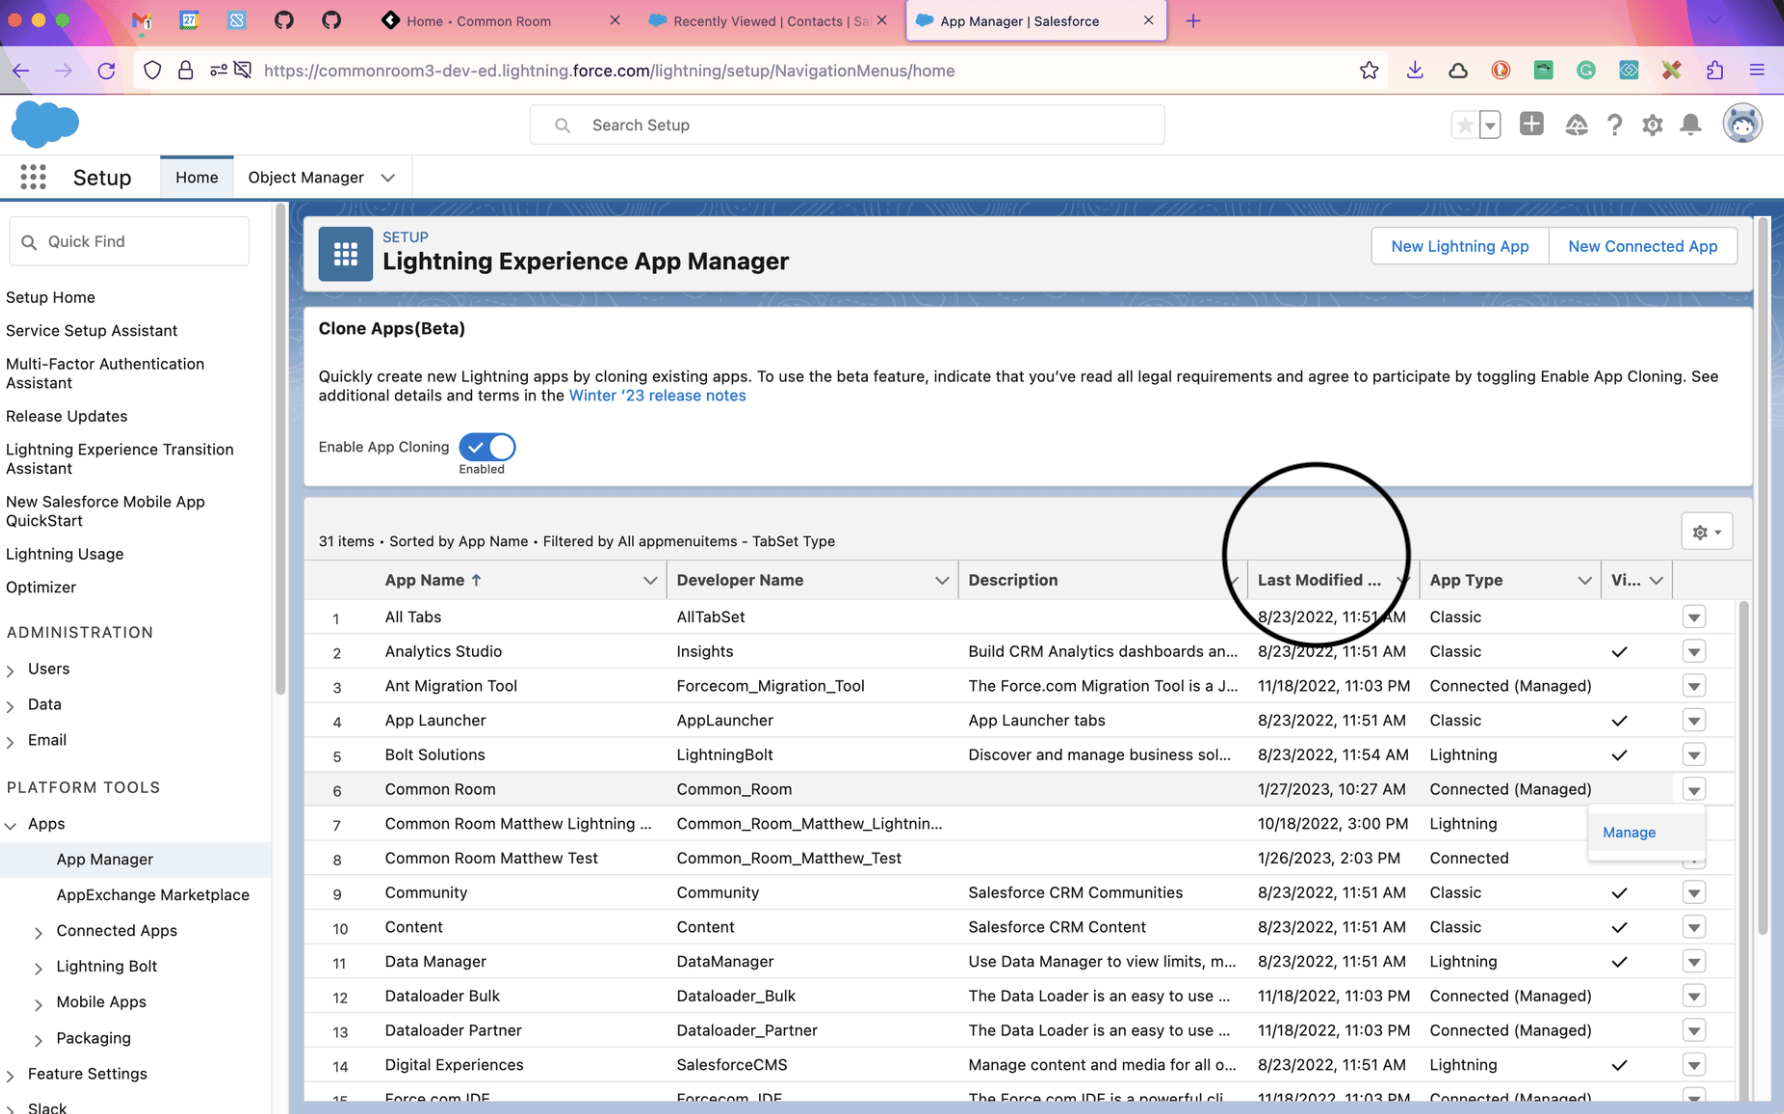The width and height of the screenshot is (1784, 1114).
Task: Open AppExchange Marketplace in sidebar
Action: tap(153, 895)
